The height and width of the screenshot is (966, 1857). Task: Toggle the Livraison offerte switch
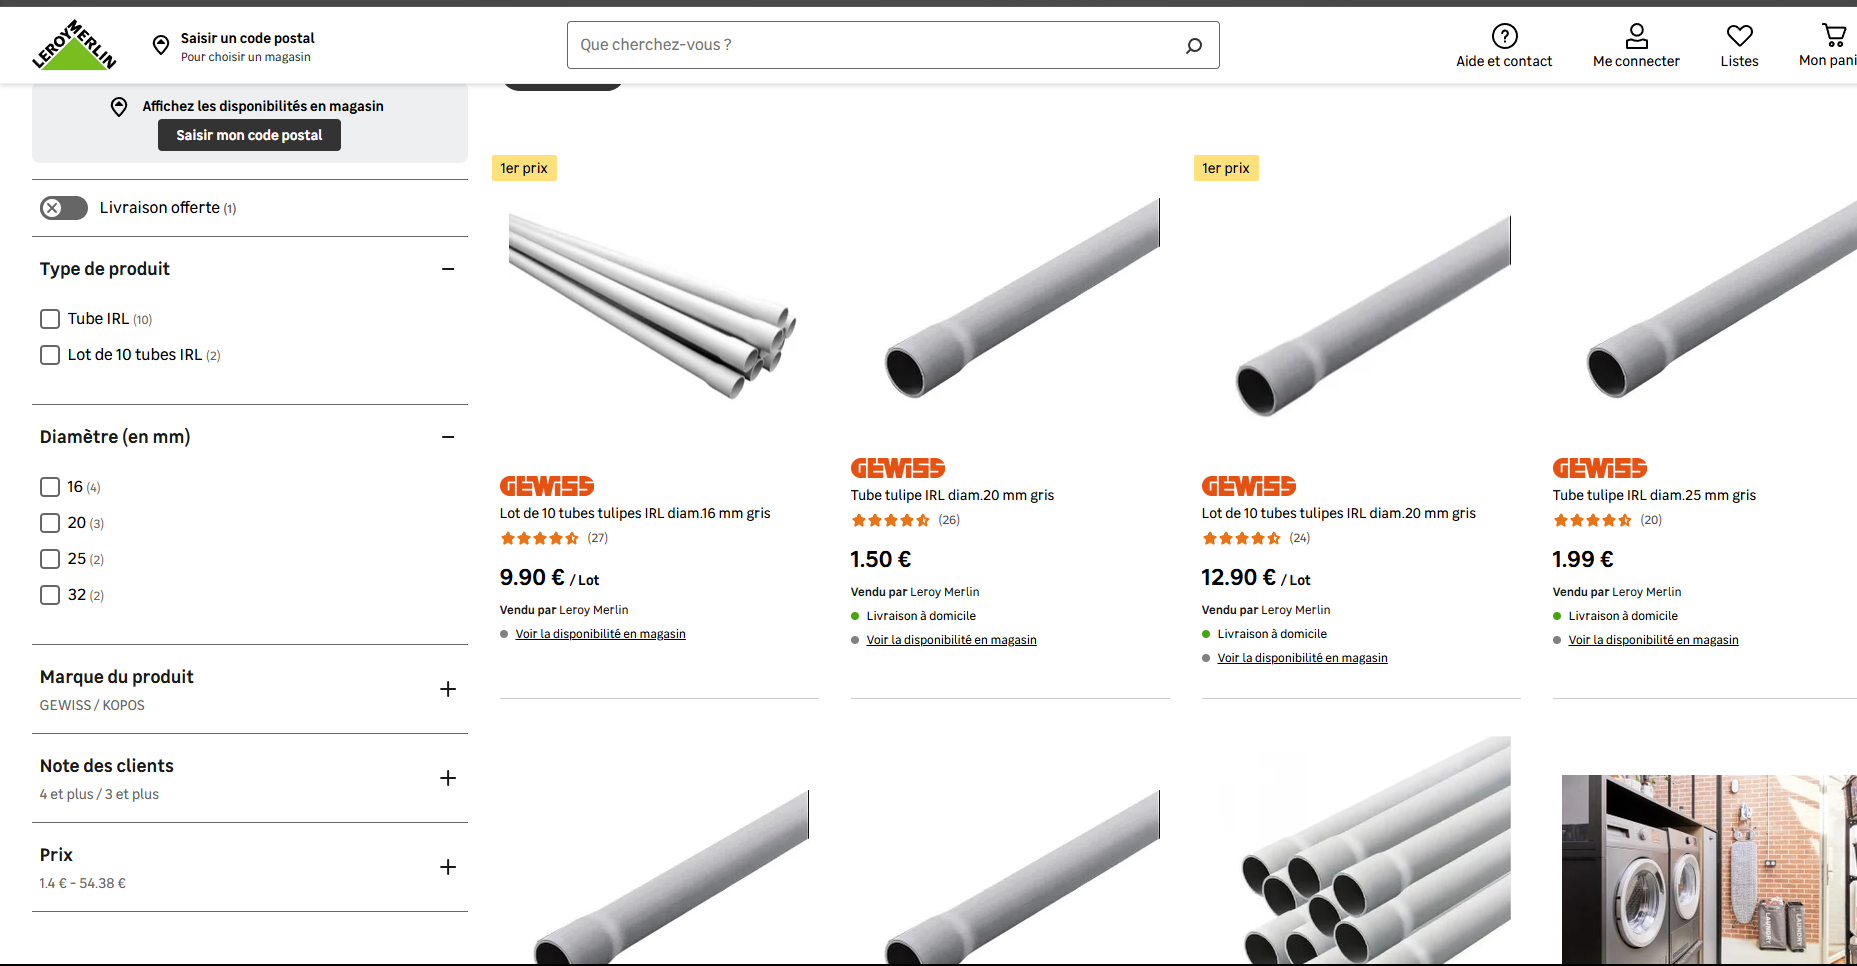tap(64, 208)
